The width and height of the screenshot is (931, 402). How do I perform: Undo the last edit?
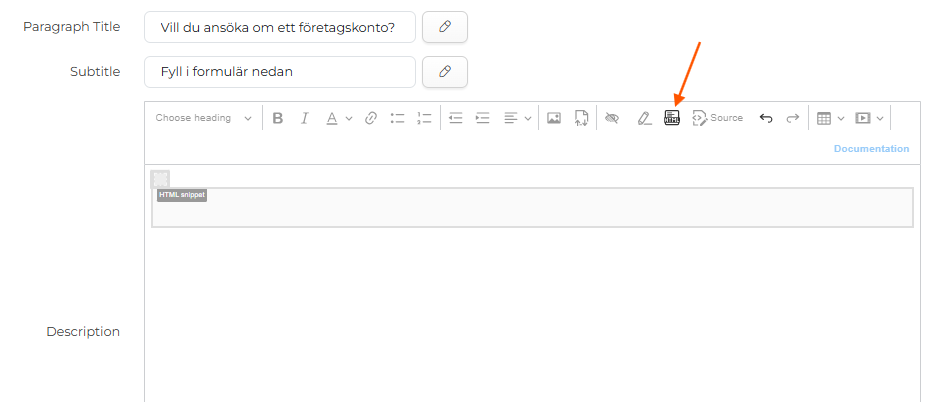coord(766,118)
